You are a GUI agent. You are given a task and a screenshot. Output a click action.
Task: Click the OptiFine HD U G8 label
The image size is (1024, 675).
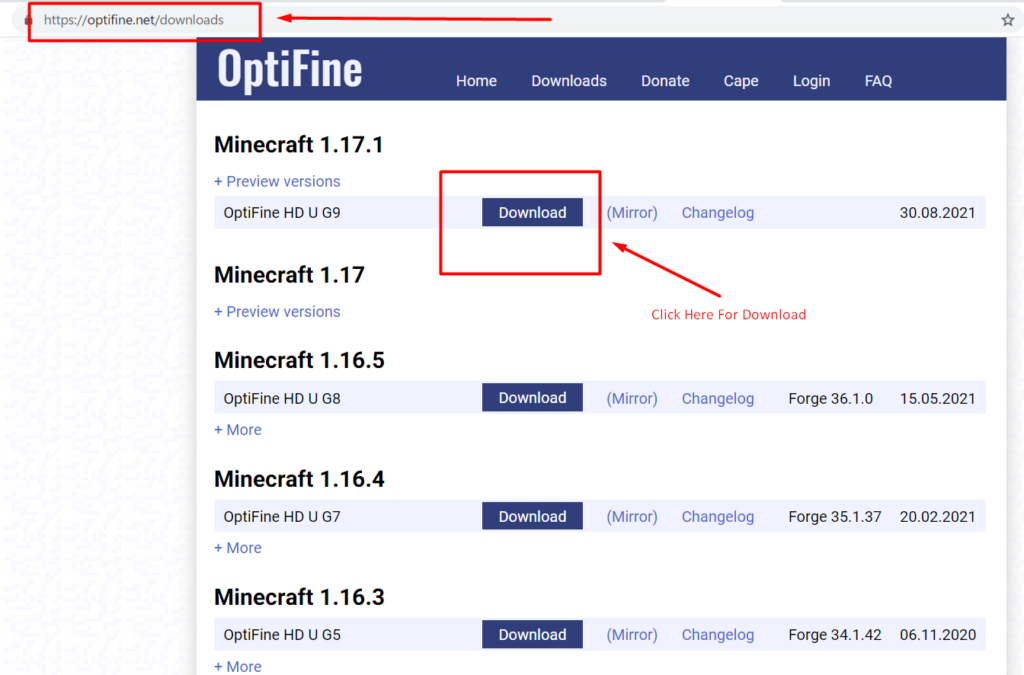pos(281,399)
